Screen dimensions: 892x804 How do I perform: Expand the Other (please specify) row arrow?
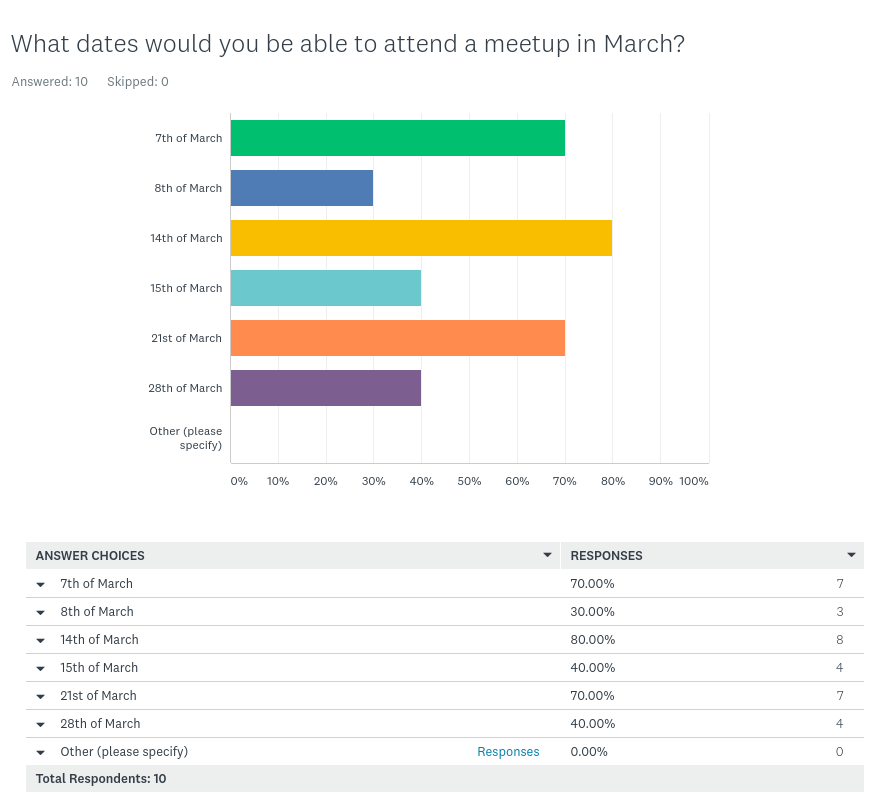tap(41, 752)
